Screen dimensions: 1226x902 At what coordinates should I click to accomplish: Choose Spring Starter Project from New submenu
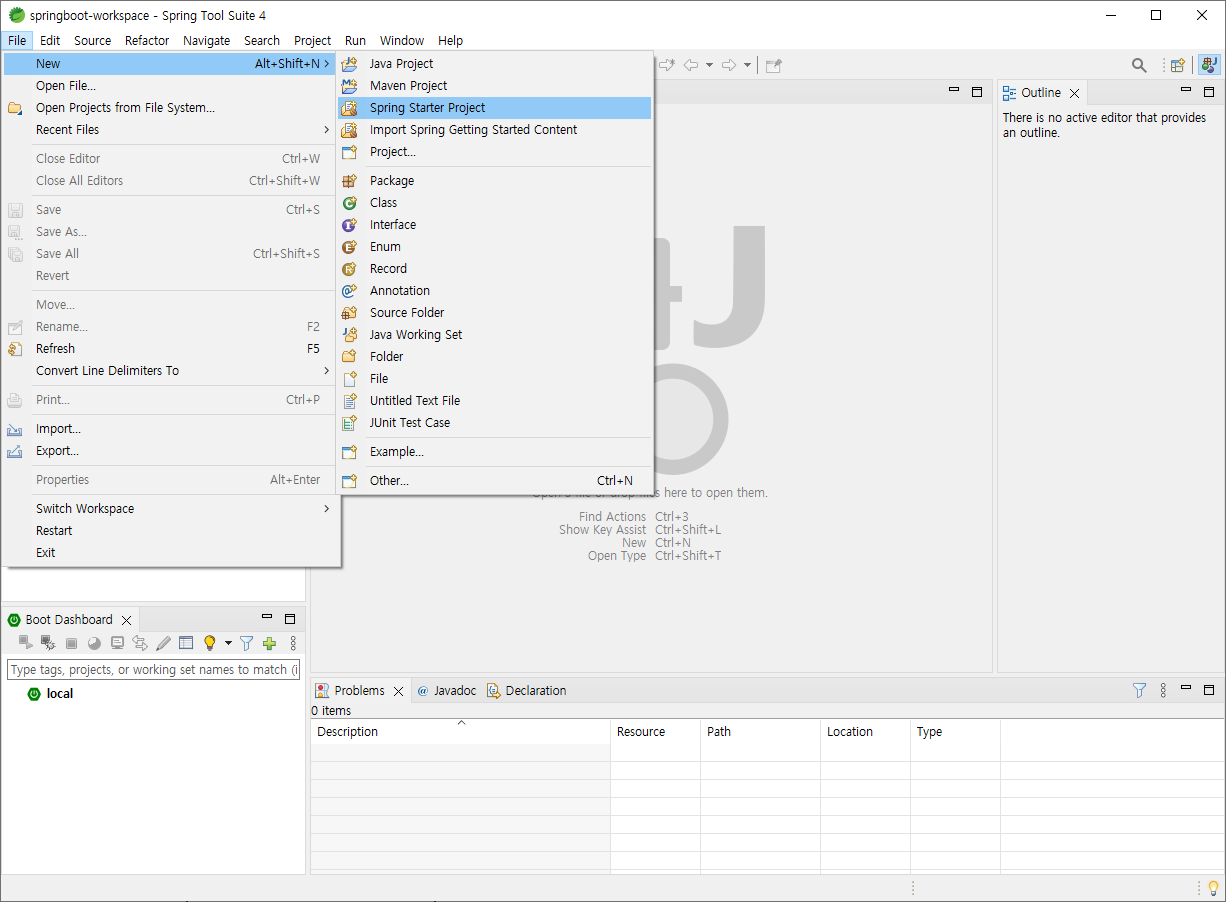click(x=495, y=108)
